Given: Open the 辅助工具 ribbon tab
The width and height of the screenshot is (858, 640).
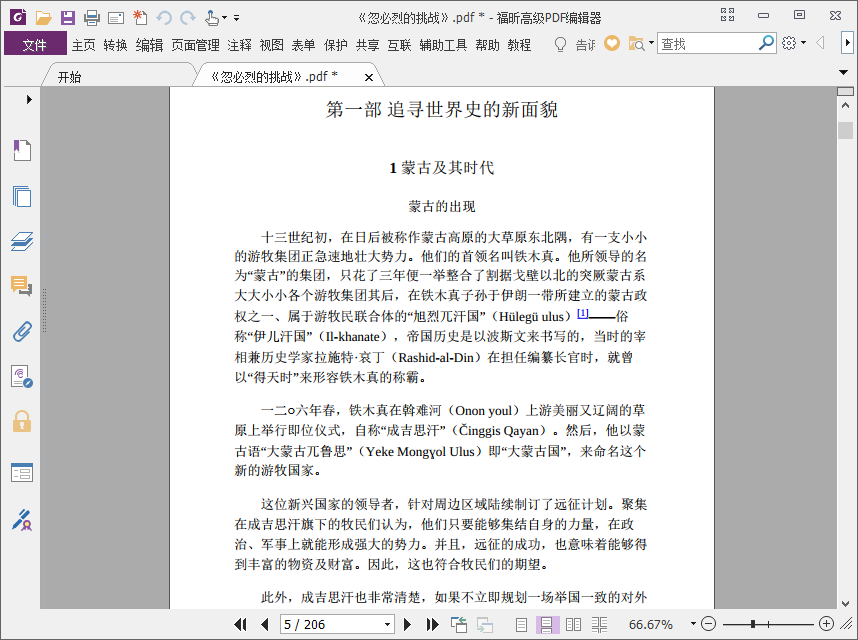Looking at the screenshot, I should (x=443, y=45).
